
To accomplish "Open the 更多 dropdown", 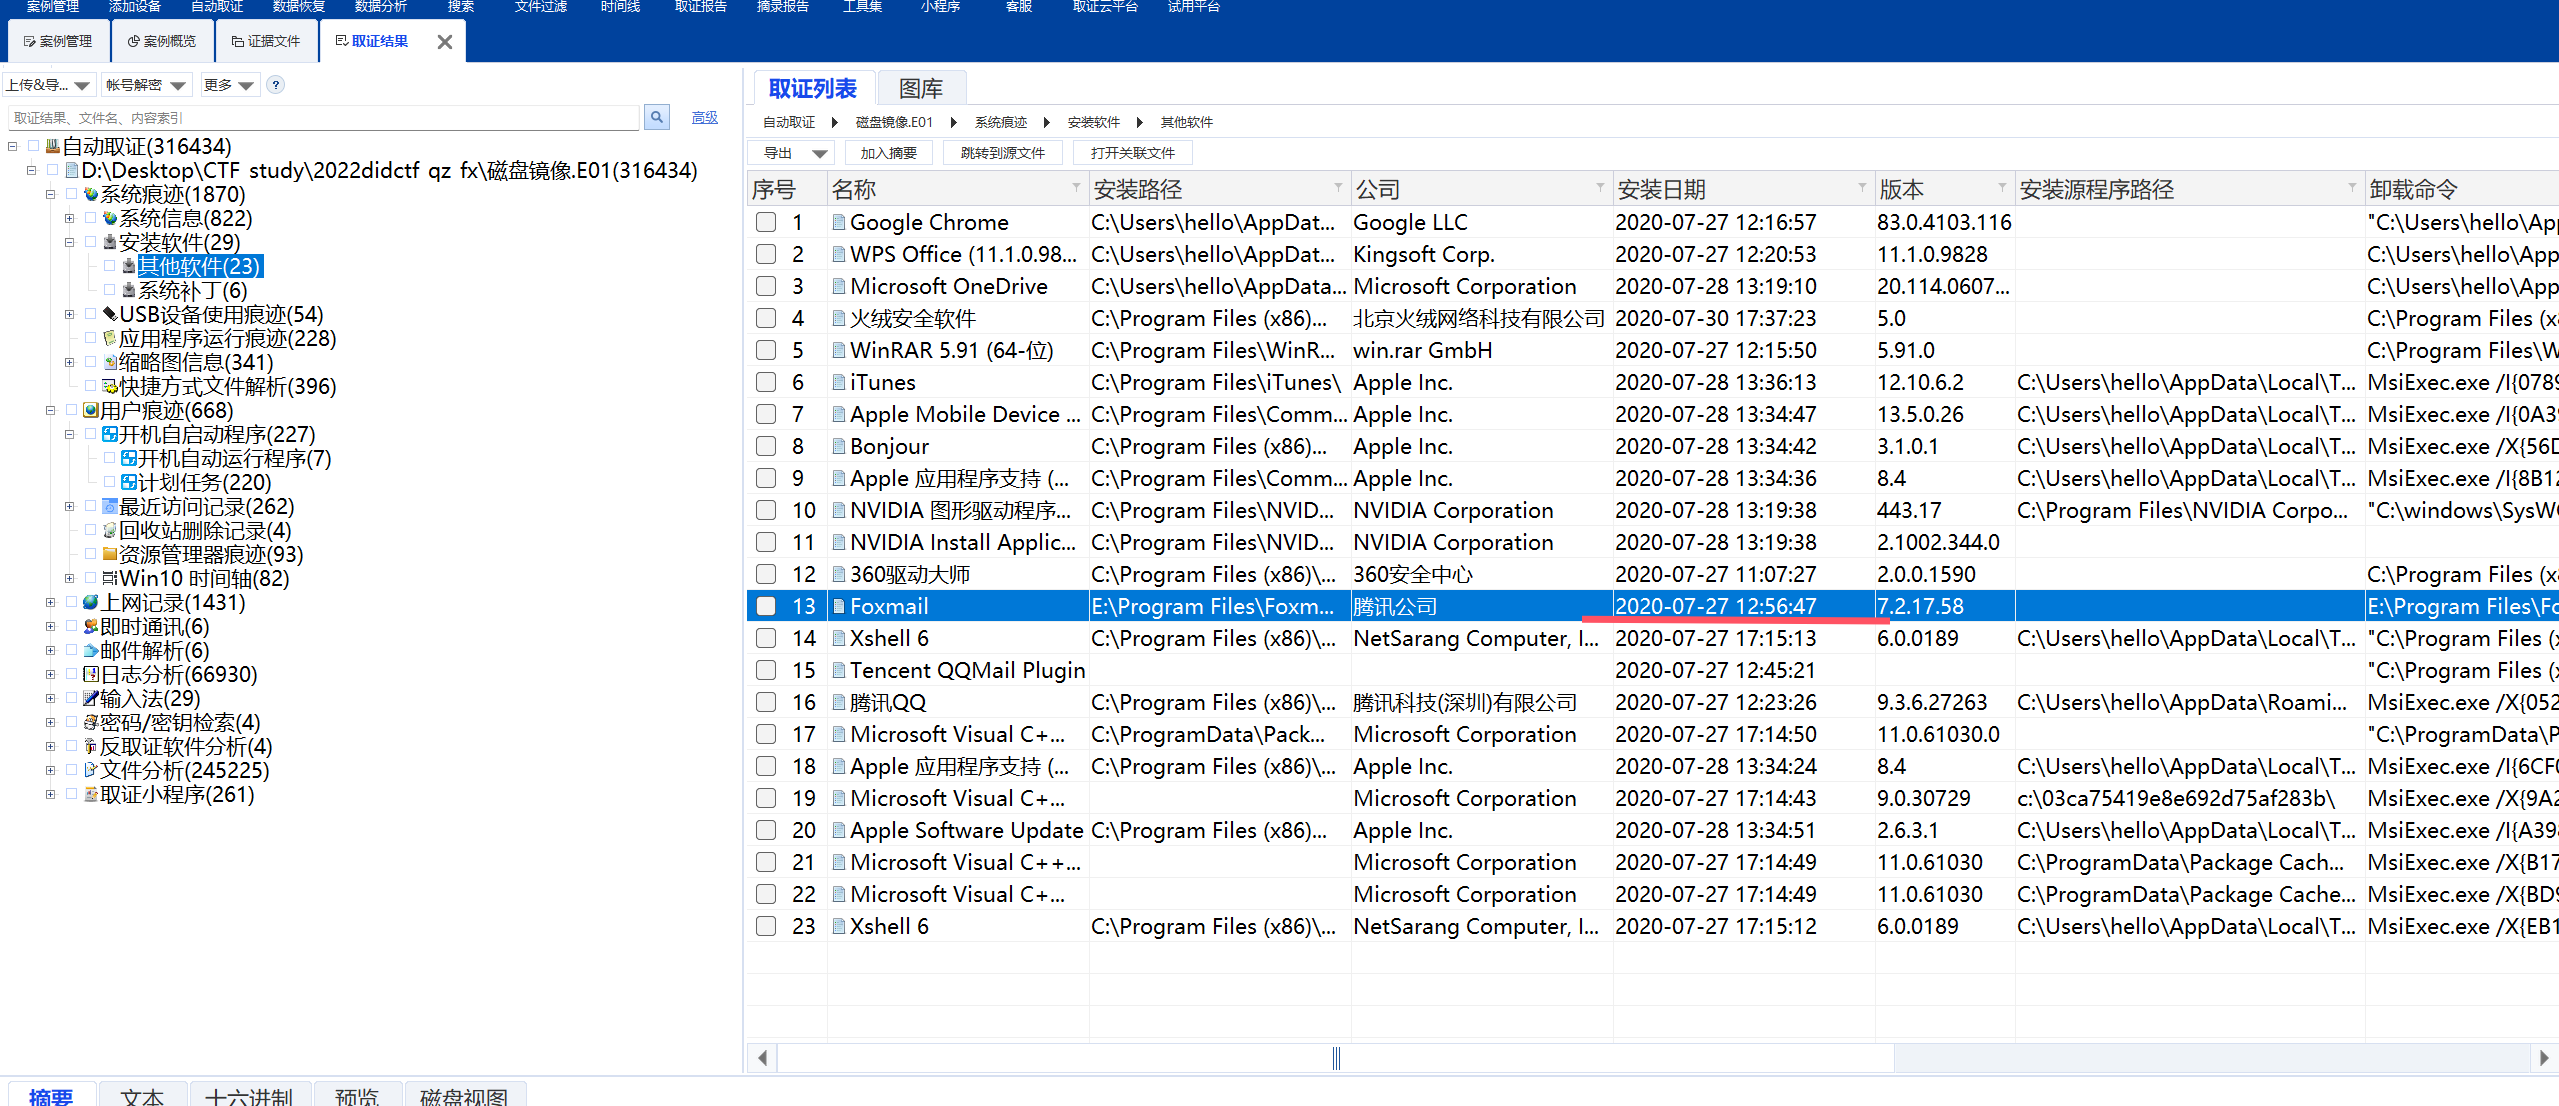I will pos(229,85).
